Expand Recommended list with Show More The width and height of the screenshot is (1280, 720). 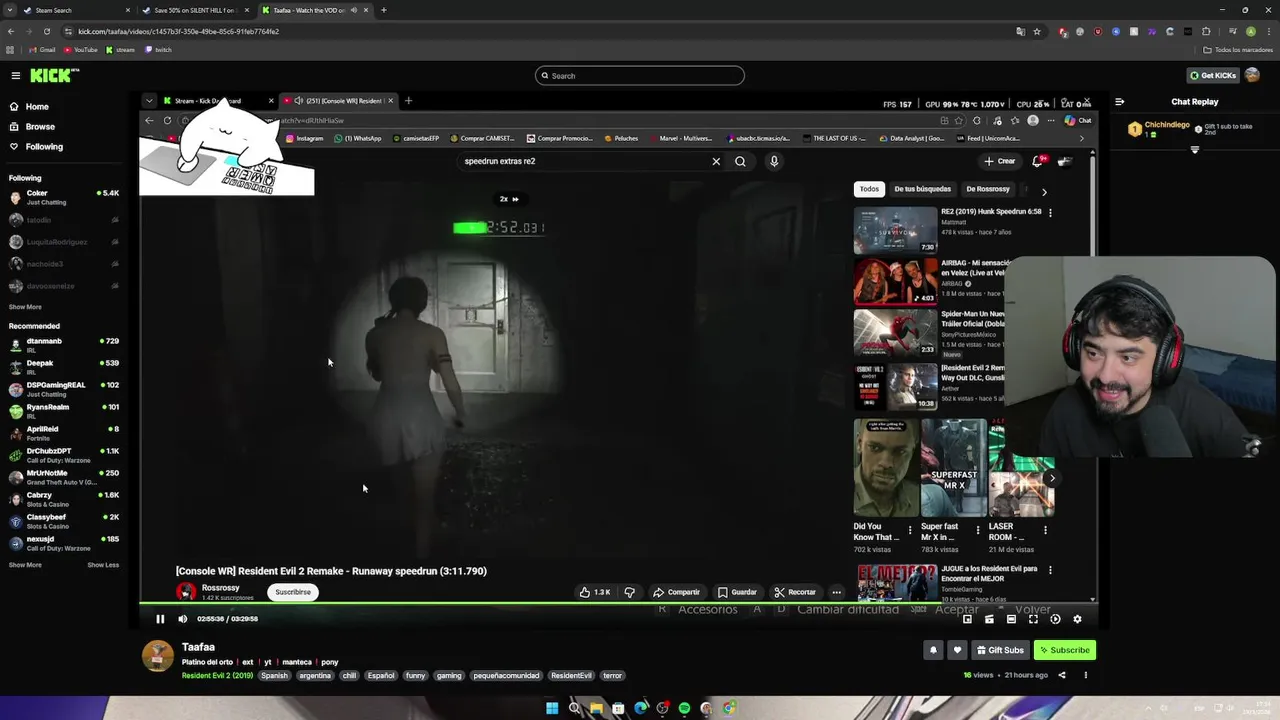(x=25, y=565)
